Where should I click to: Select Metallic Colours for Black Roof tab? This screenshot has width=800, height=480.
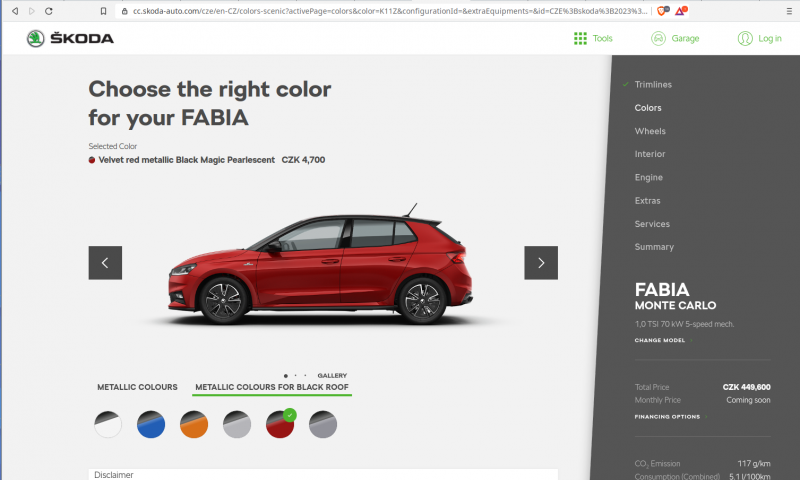pyautogui.click(x=272, y=387)
